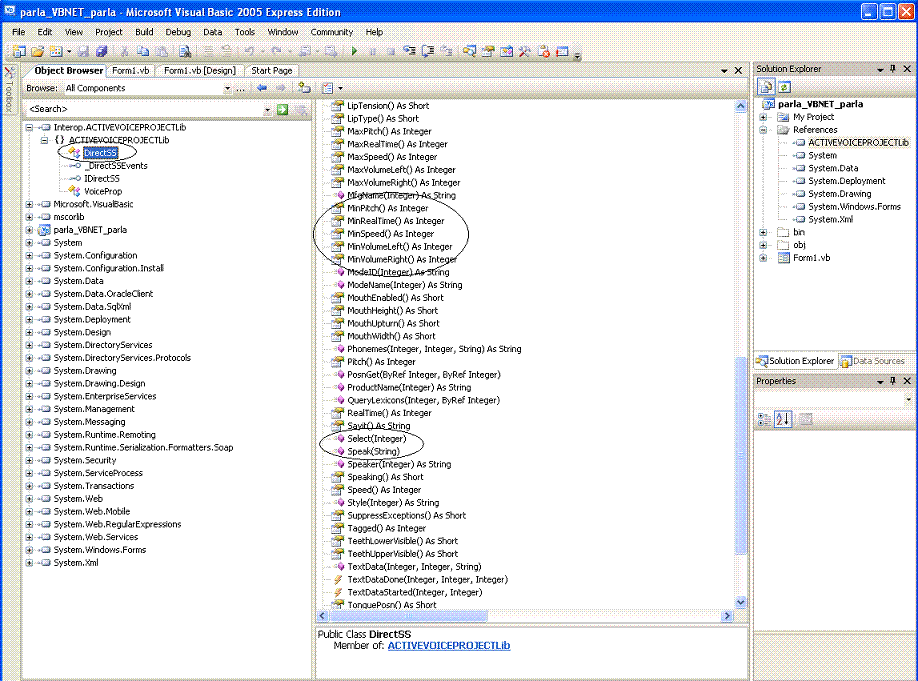Click the Step Into debug icon
This screenshot has height=681, width=918.
click(x=409, y=52)
